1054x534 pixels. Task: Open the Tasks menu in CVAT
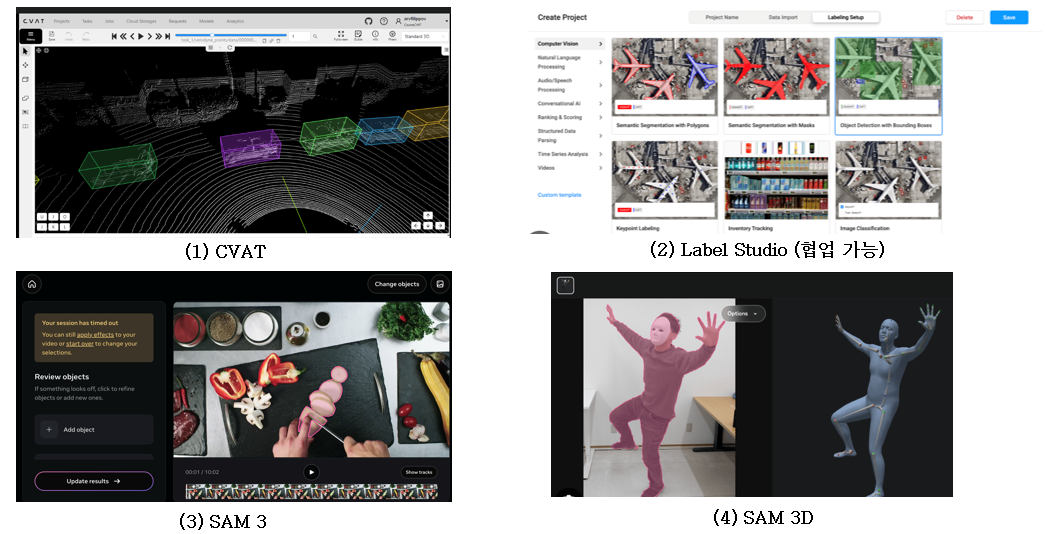(87, 22)
